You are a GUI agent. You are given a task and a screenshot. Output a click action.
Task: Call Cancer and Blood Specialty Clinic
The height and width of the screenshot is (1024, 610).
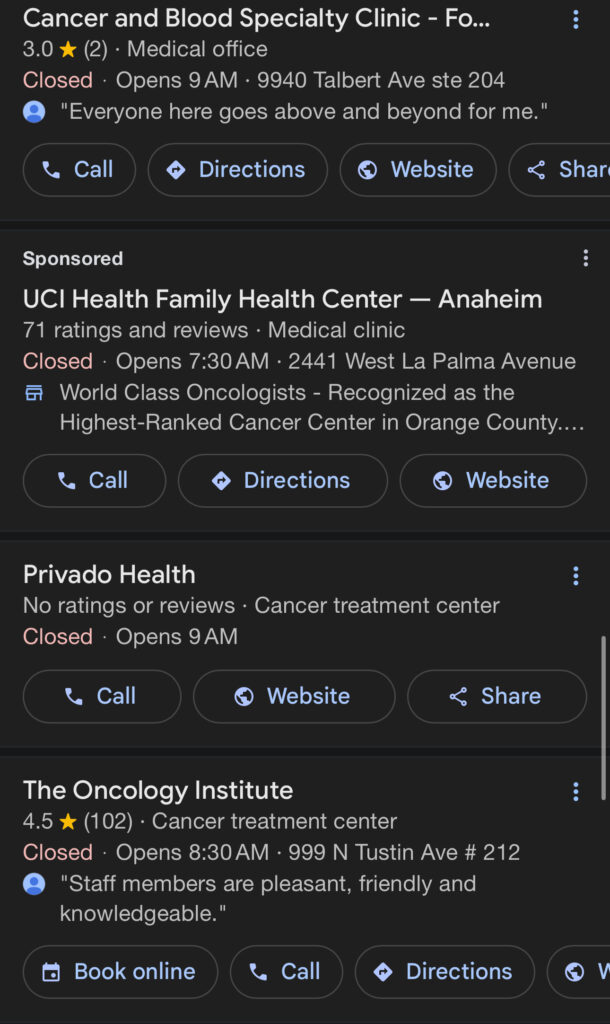79,170
